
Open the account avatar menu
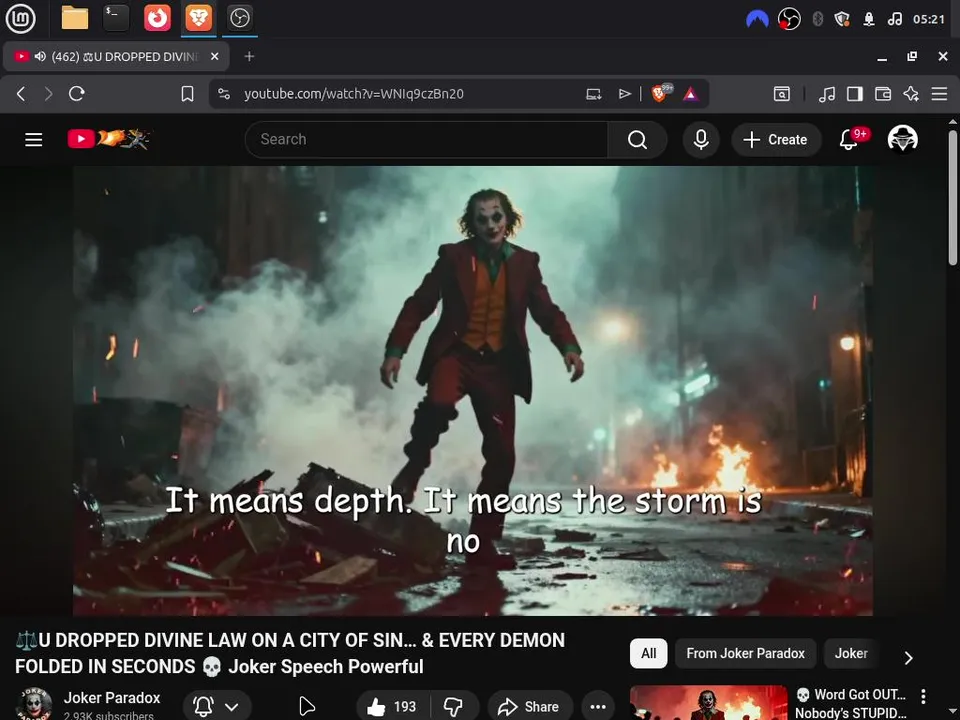coord(902,139)
